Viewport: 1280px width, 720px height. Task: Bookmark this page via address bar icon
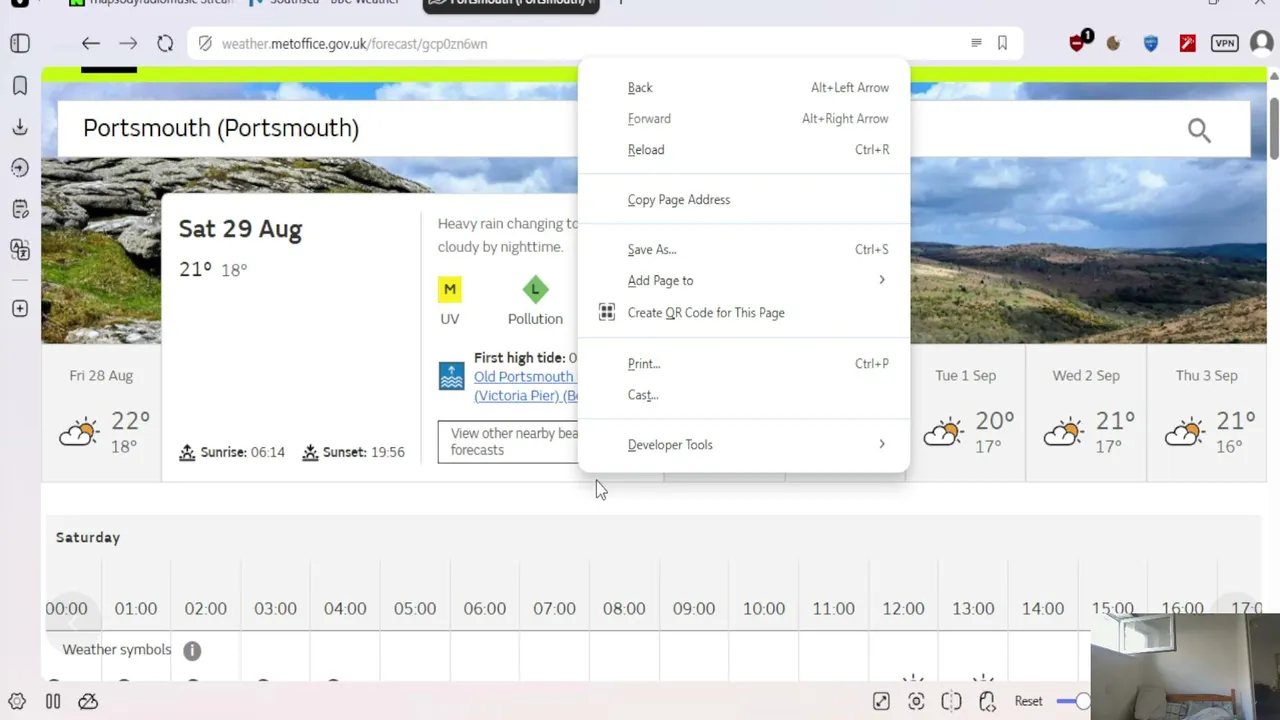tap(1002, 43)
